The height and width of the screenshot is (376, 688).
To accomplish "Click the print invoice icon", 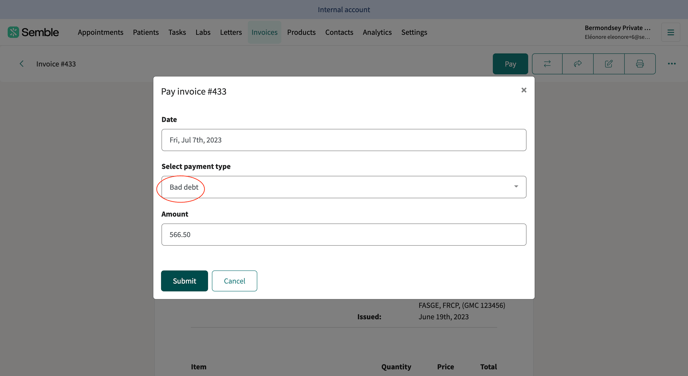I will click(640, 64).
